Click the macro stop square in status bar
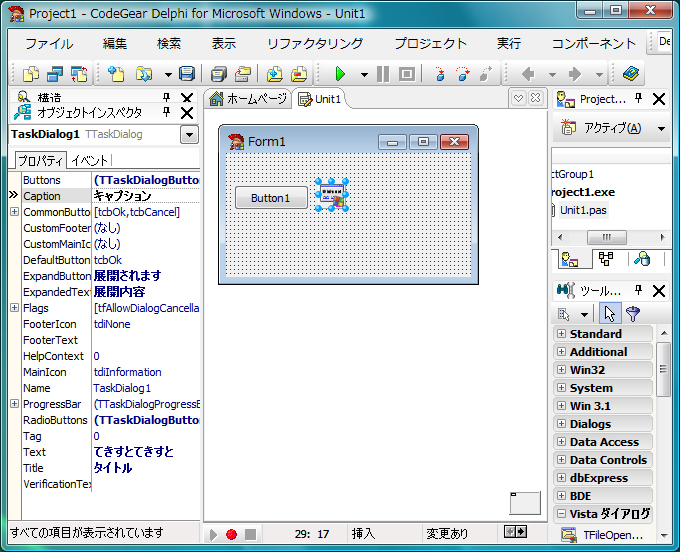The image size is (680, 552). pyautogui.click(x=250, y=534)
